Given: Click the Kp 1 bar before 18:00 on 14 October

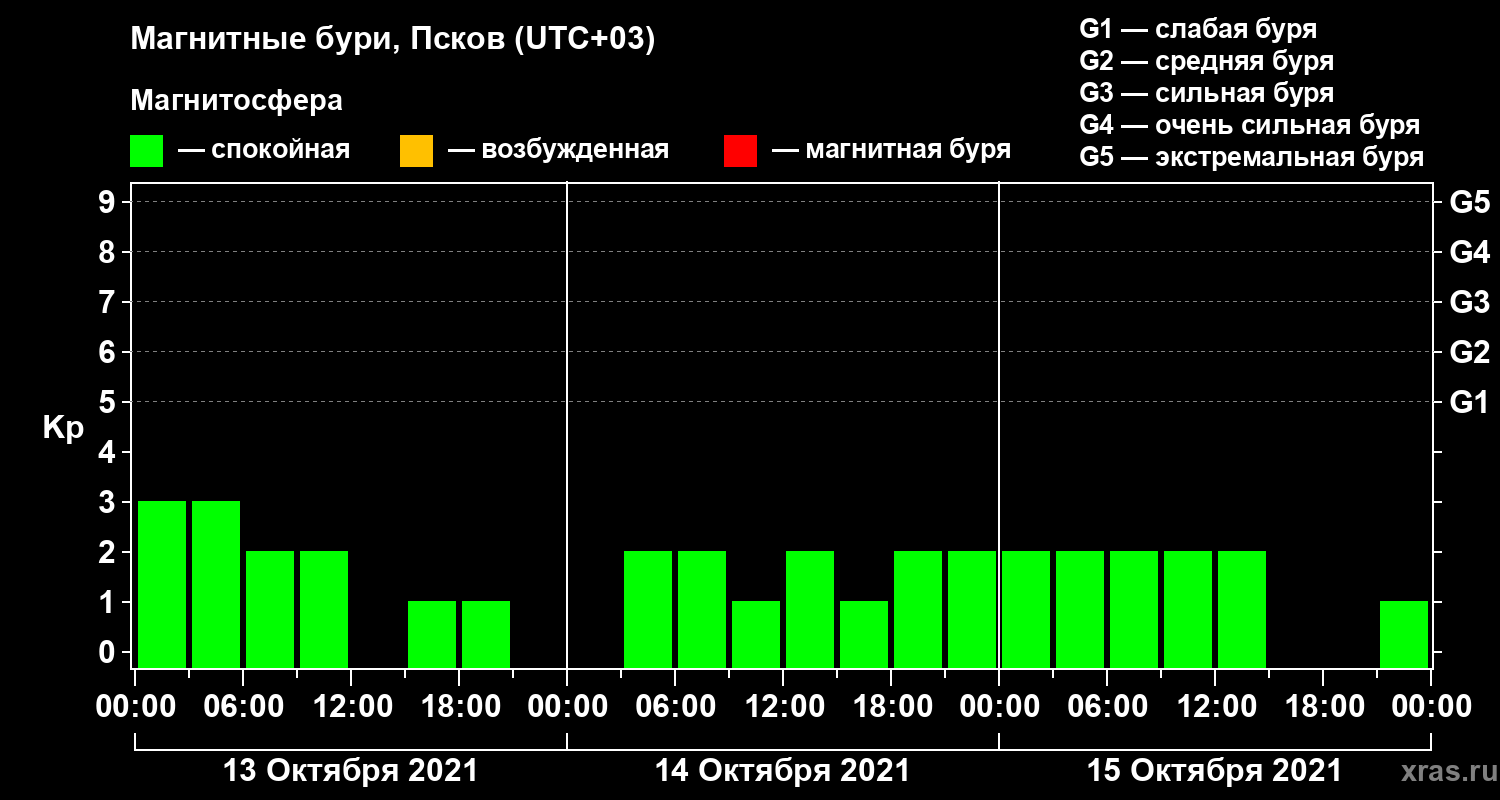Looking at the screenshot, I should click(x=864, y=634).
